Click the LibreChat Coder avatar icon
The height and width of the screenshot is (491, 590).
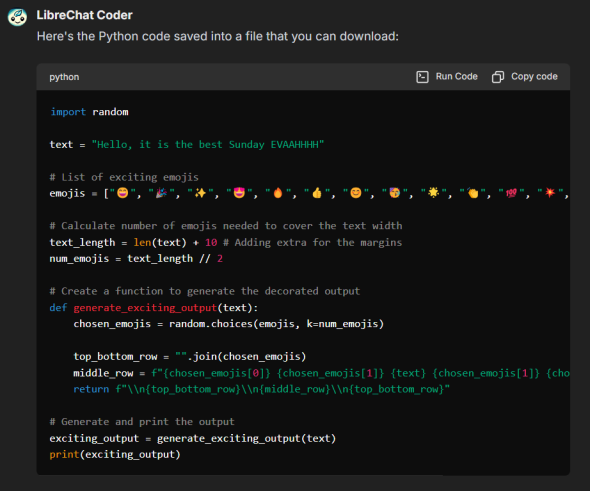pos(17,17)
